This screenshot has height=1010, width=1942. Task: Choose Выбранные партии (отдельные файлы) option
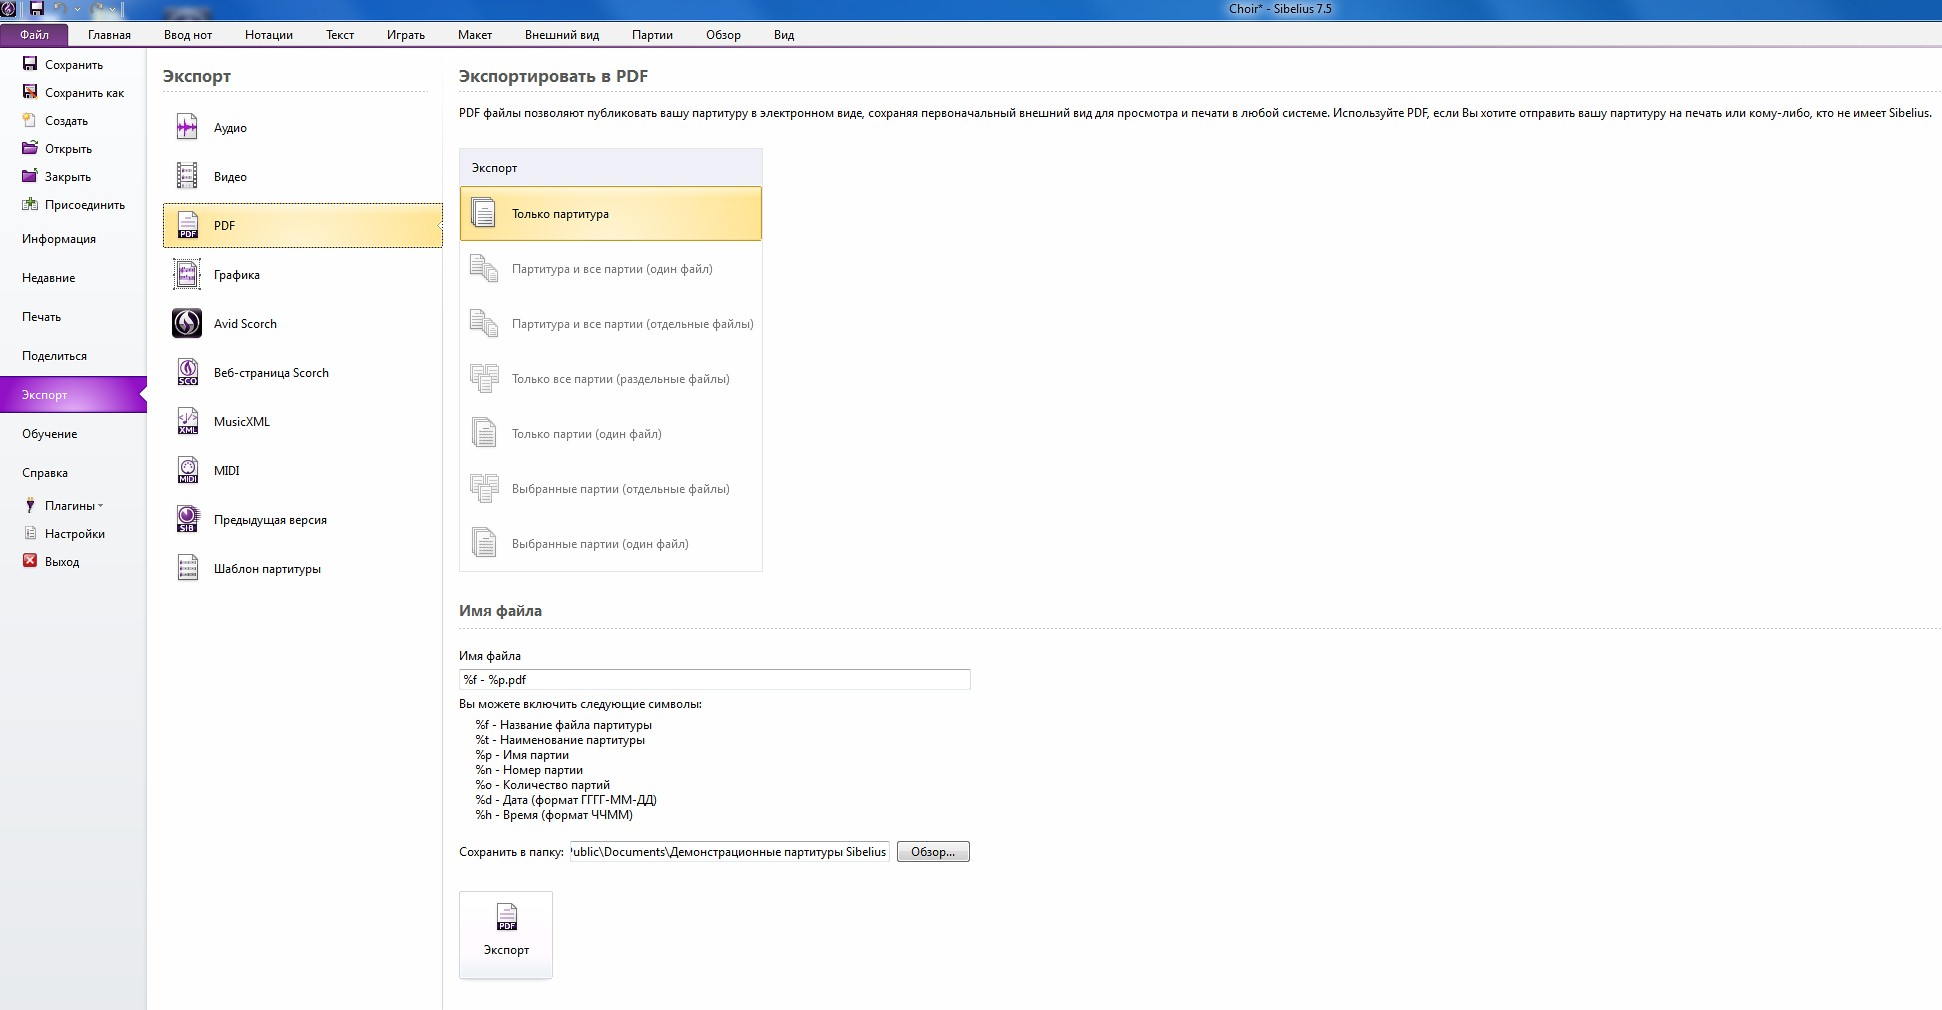click(x=611, y=489)
